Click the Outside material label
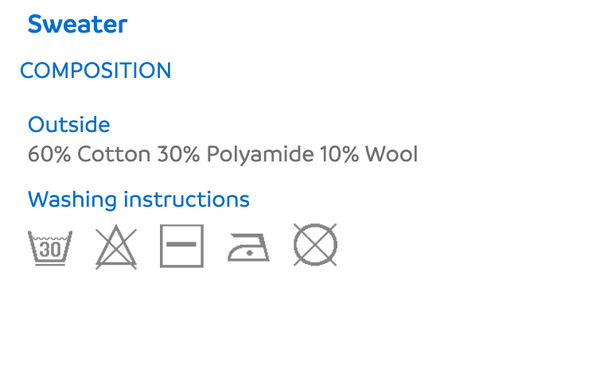 [69, 124]
